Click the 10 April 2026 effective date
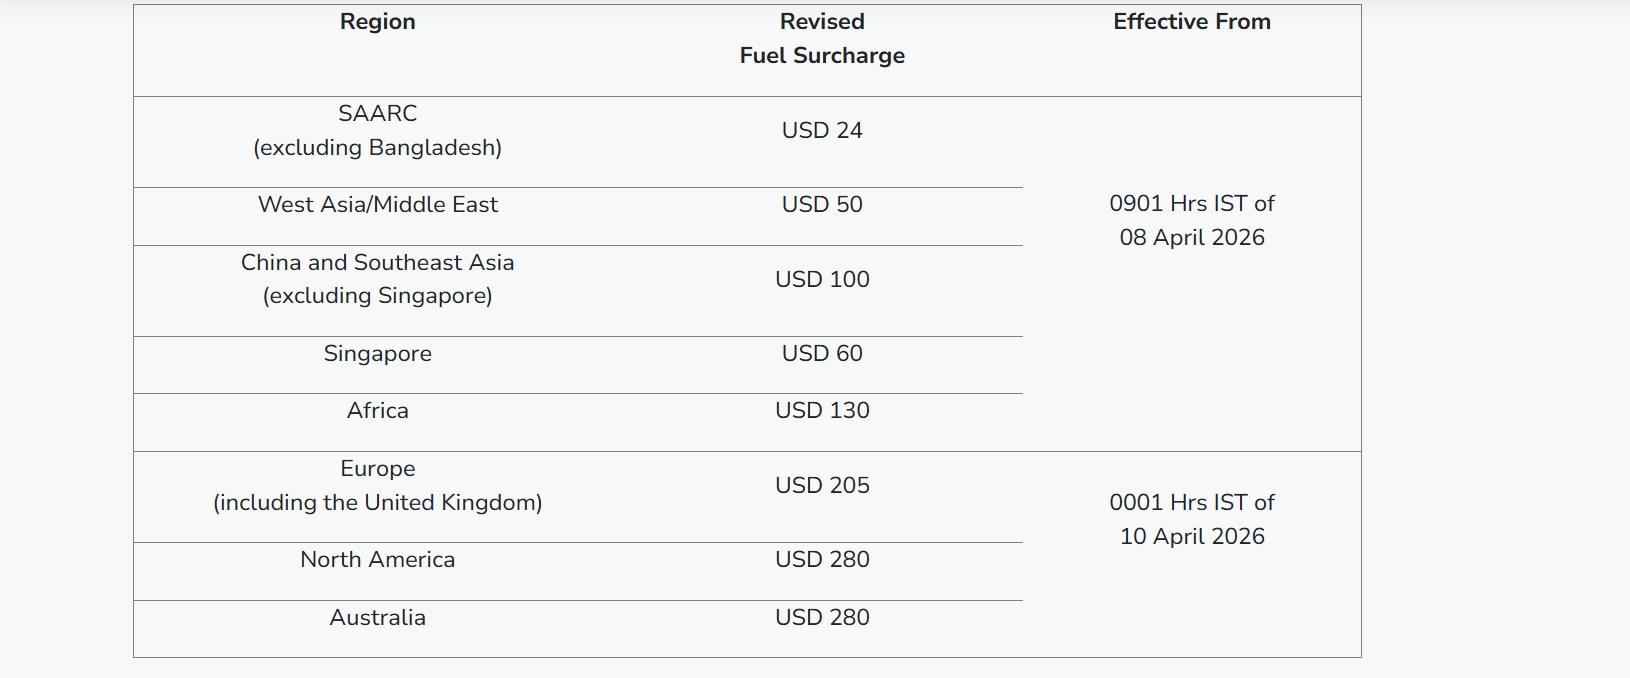Image resolution: width=1630 pixels, height=678 pixels. coord(1191,537)
